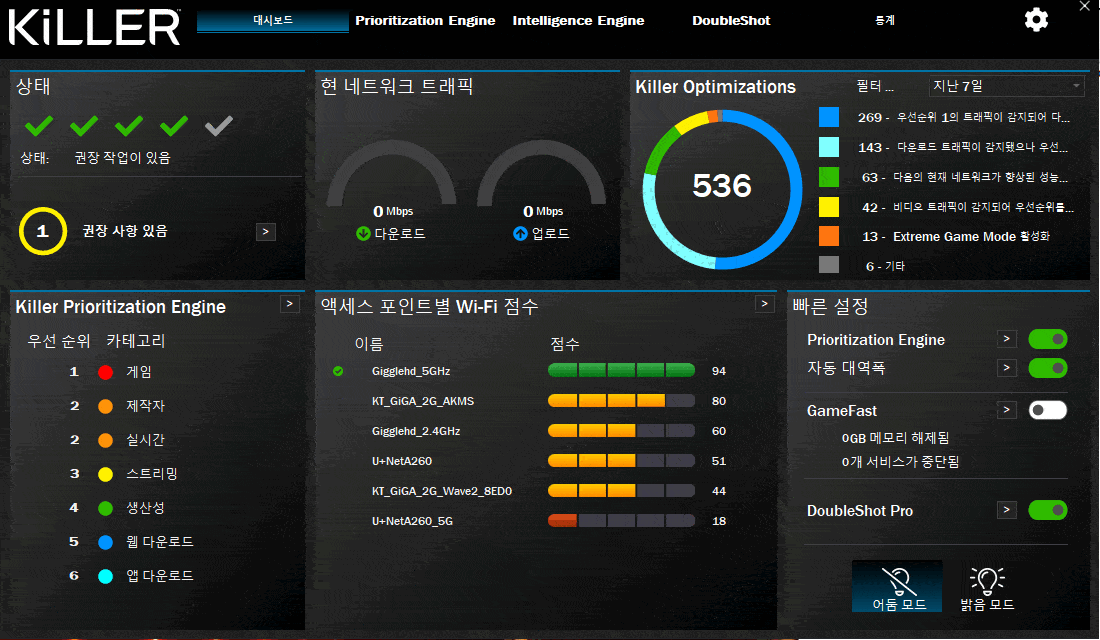This screenshot has width=1100, height=640.
Task: Click the download speed gauge
Action: [391, 173]
